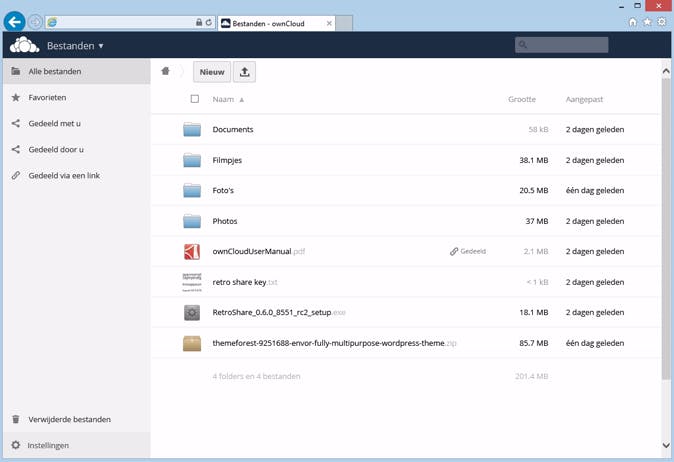Click the vertical scrollbar thumb
This screenshot has width=674, height=462.
click(x=666, y=229)
